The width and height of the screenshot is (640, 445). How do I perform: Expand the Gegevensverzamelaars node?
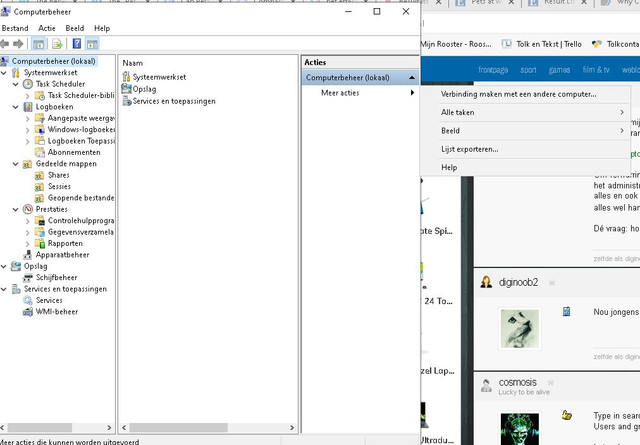click(27, 232)
